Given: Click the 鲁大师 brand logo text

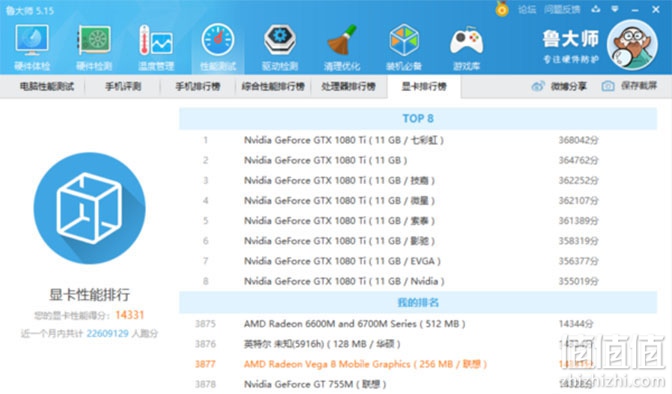Looking at the screenshot, I should [570, 39].
